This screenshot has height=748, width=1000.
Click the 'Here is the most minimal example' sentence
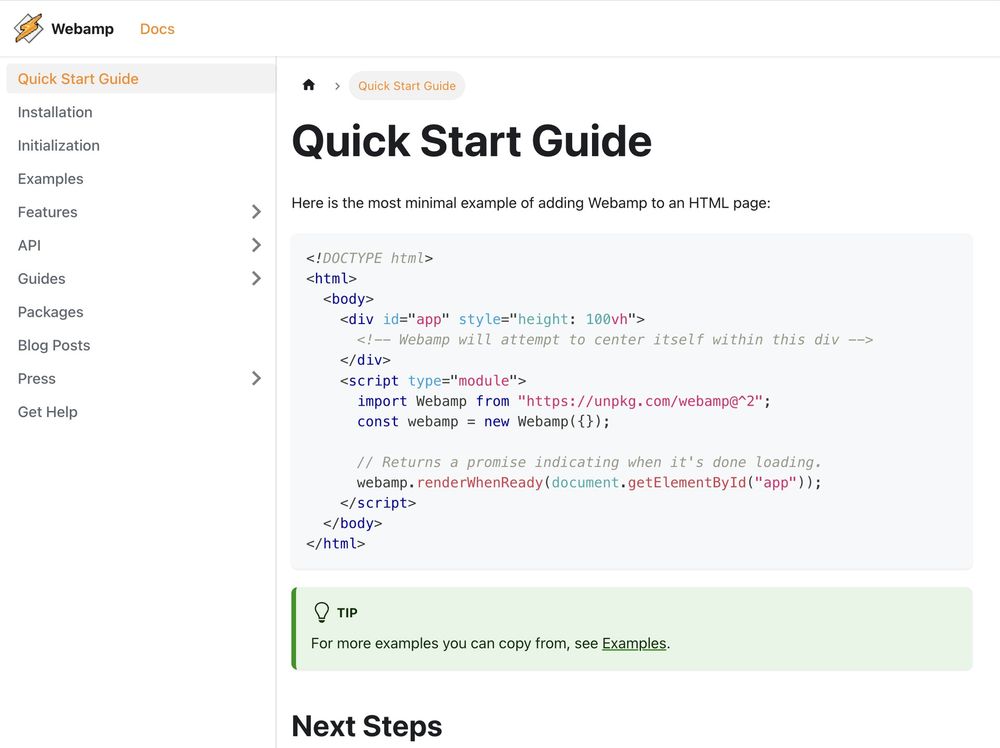(x=531, y=203)
